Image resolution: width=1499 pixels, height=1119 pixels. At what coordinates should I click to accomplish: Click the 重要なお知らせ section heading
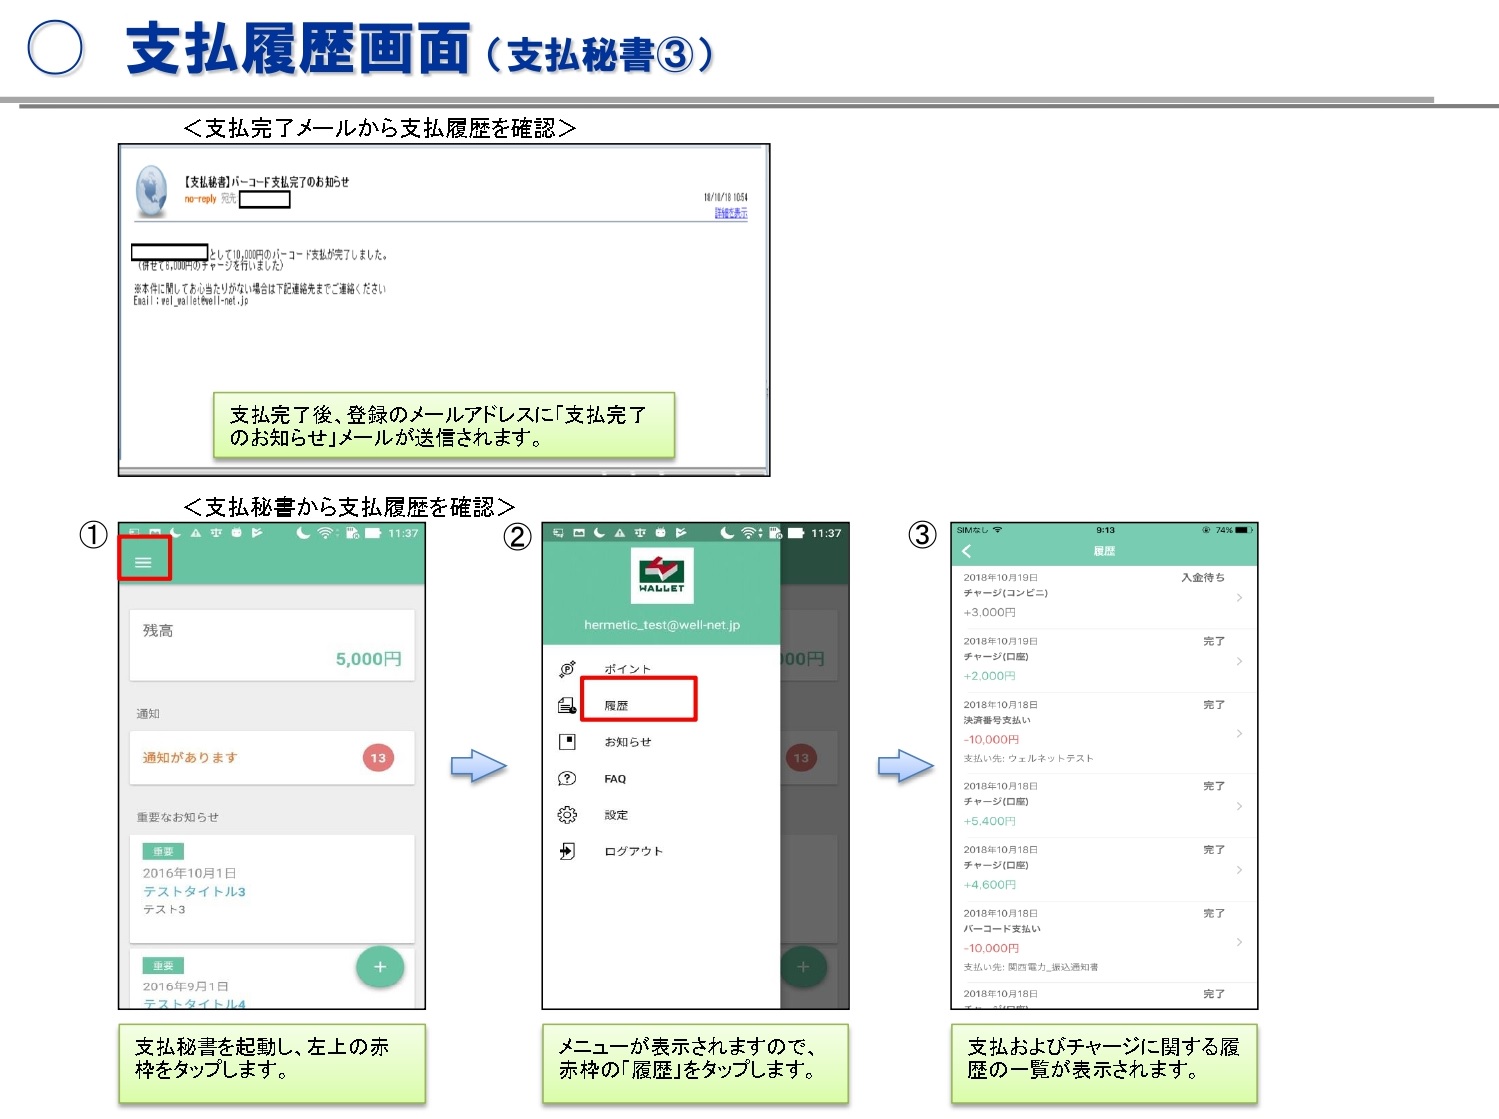(178, 817)
